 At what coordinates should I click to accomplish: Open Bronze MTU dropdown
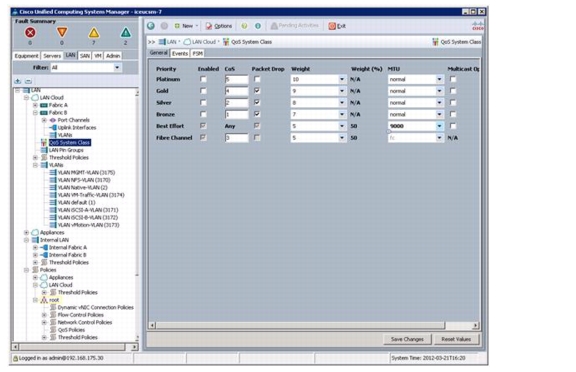click(439, 115)
